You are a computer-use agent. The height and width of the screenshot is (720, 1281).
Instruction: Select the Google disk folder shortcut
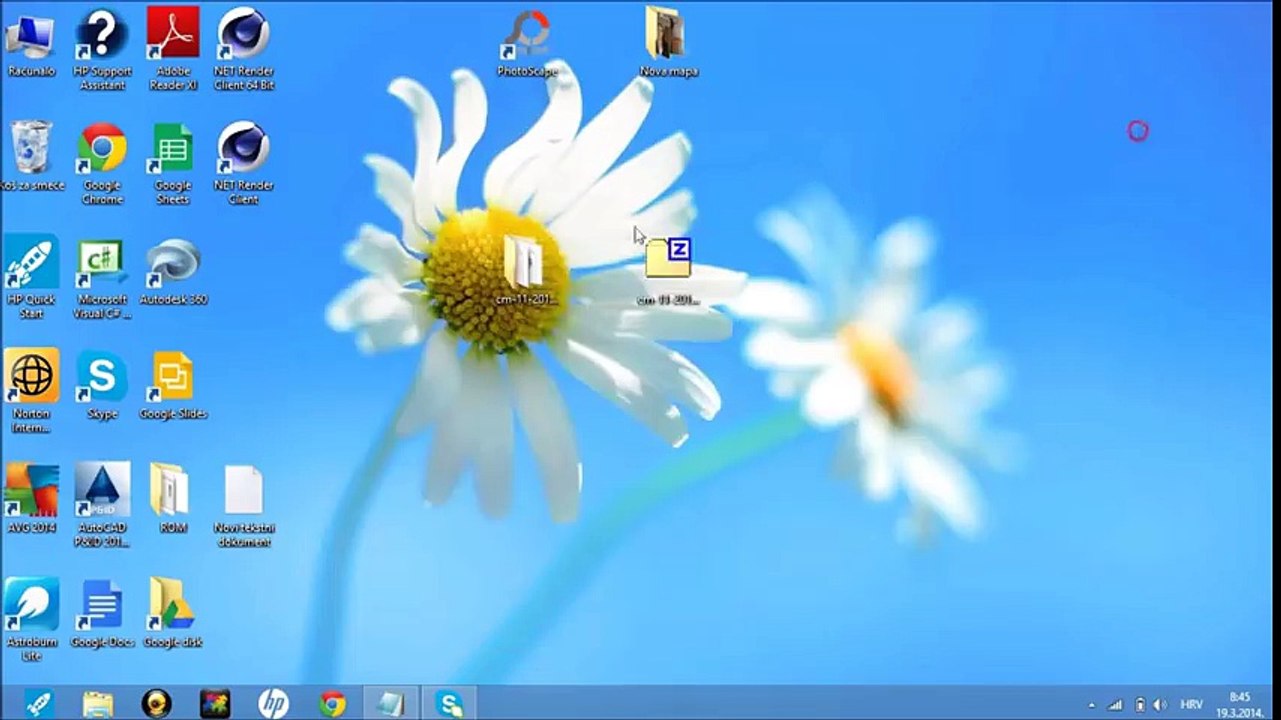pyautogui.click(x=173, y=613)
